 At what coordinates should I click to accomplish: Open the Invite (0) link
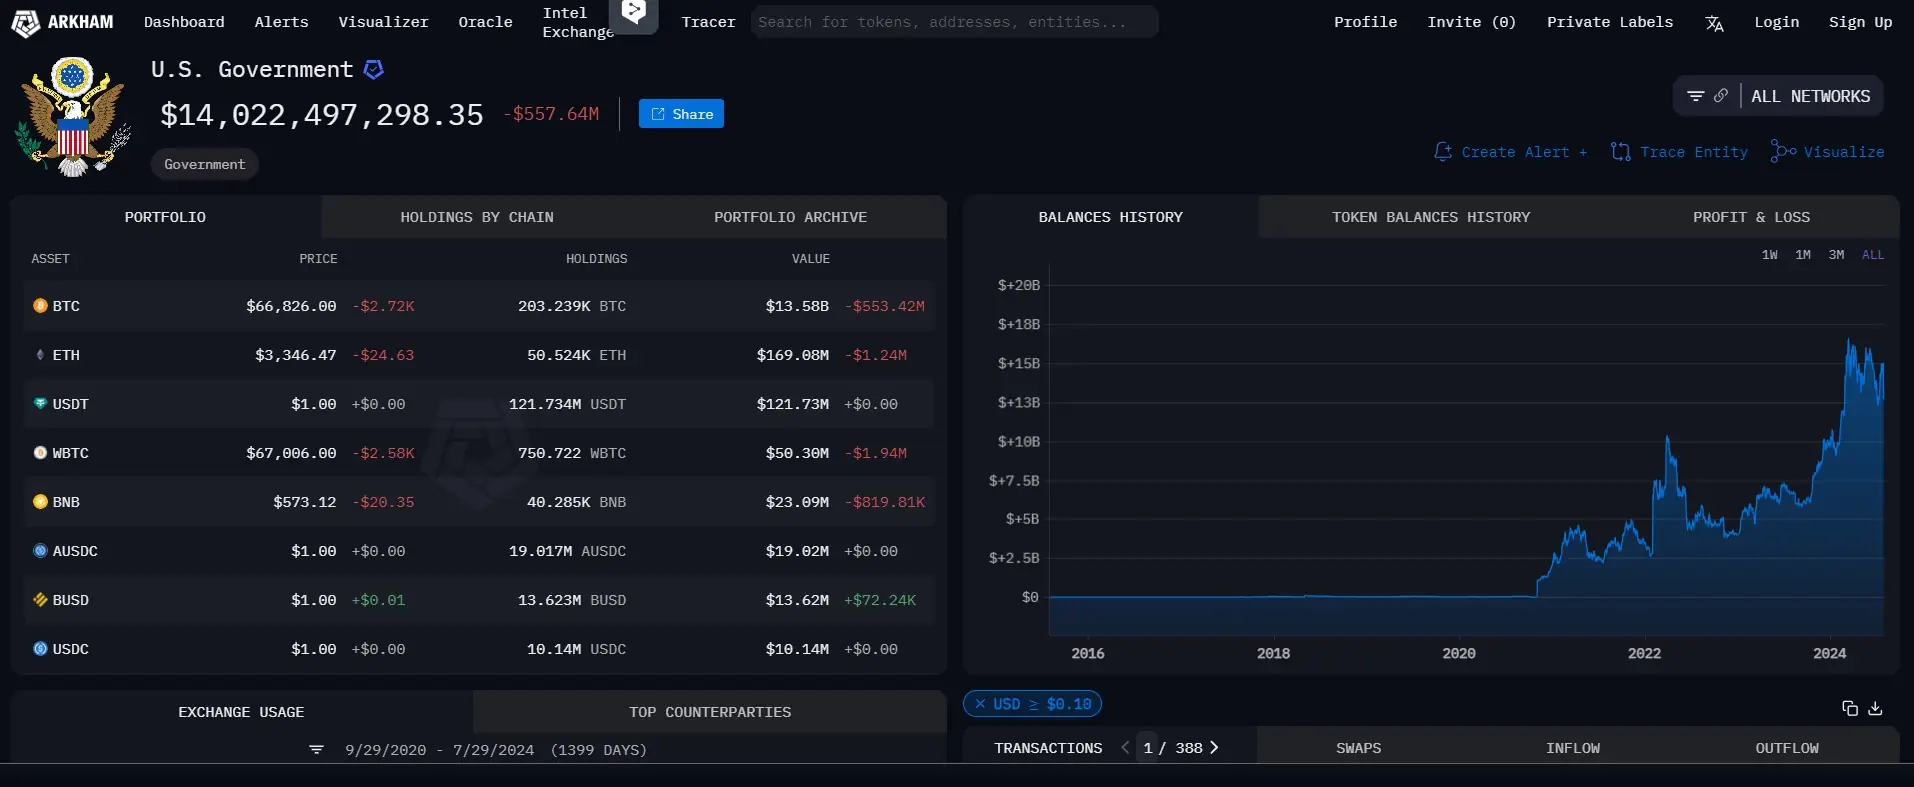(x=1471, y=22)
